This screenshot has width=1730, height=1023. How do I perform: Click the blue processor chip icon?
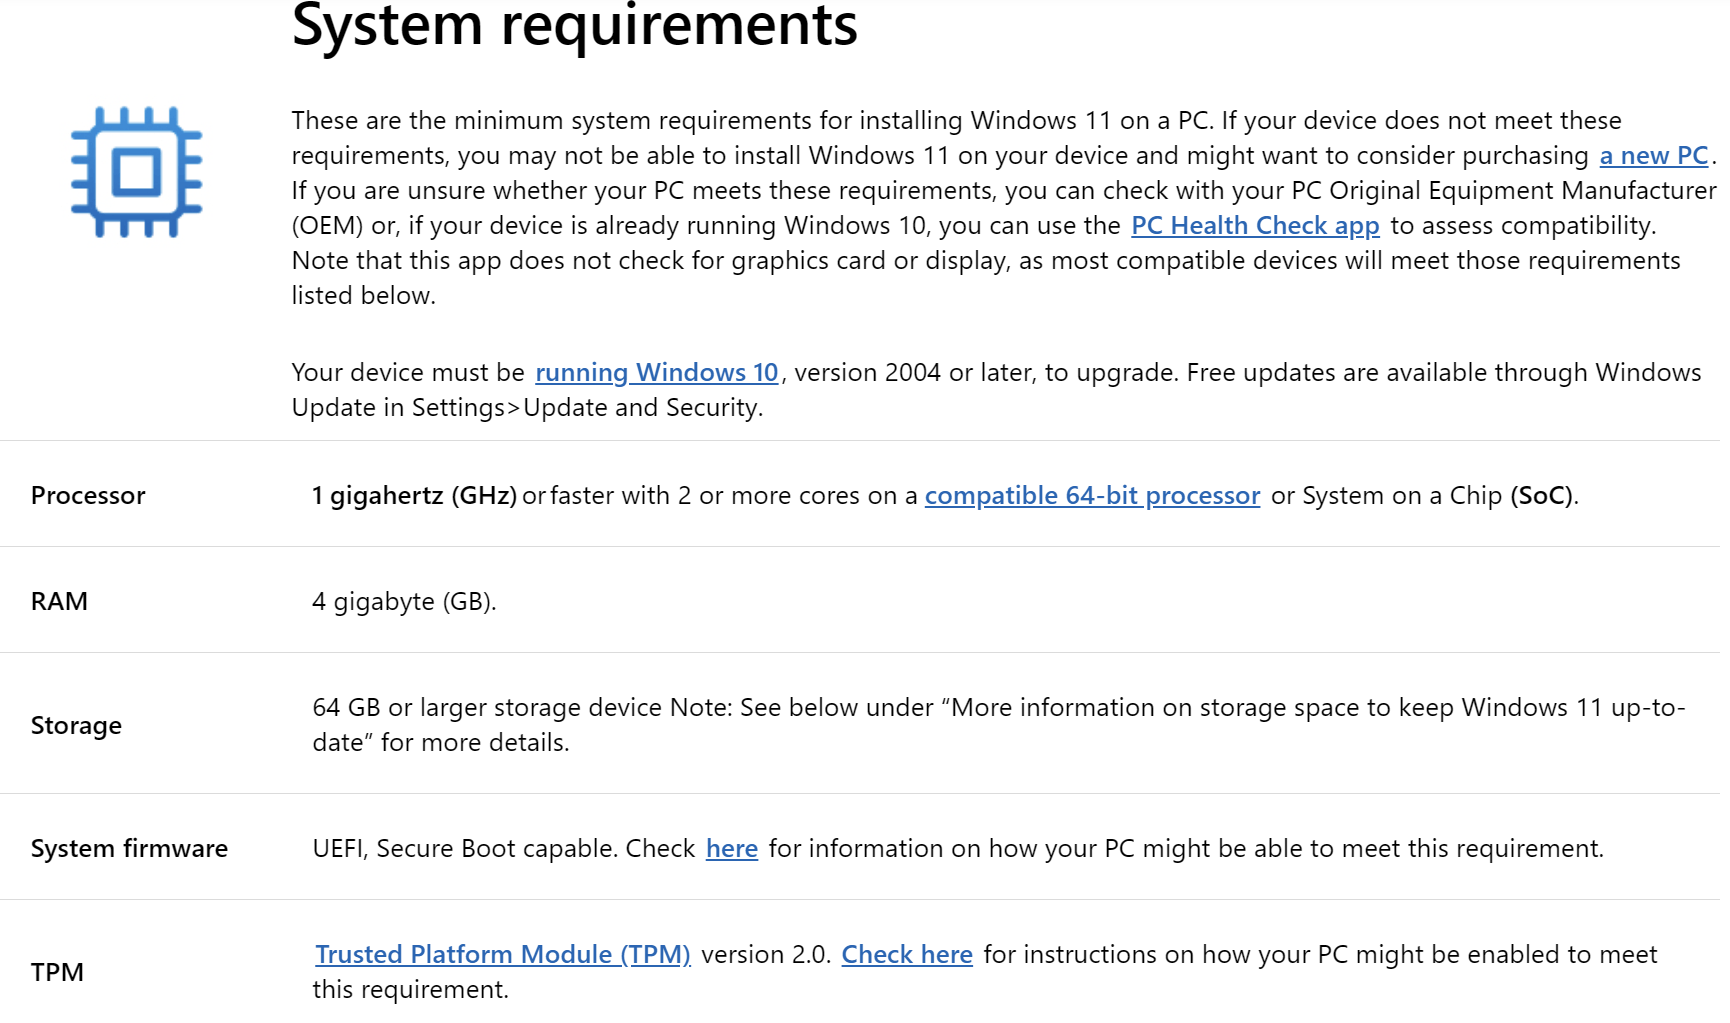pos(137,172)
